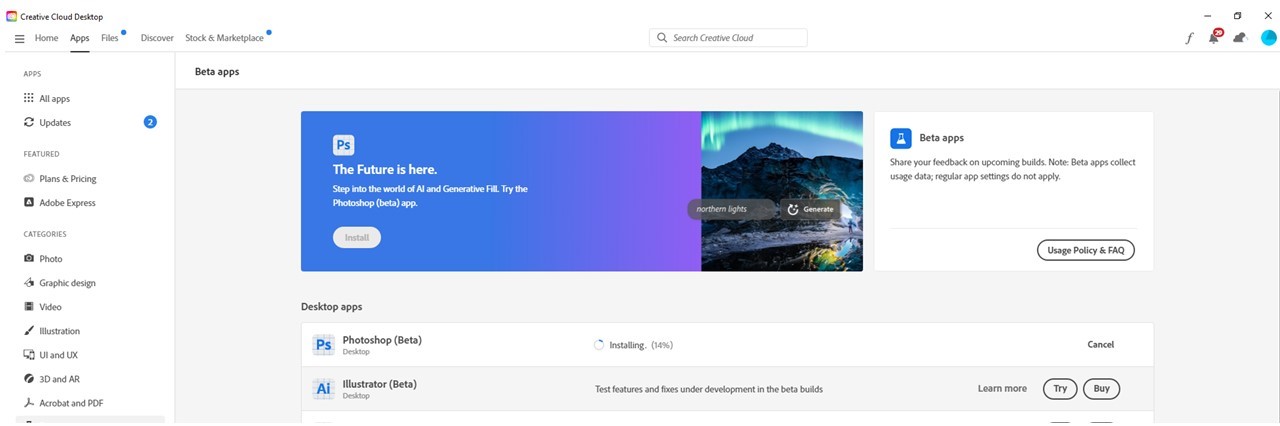Image resolution: width=1280 pixels, height=426 pixels.
Task: Click the Illustration brush icon
Action: 29,330
